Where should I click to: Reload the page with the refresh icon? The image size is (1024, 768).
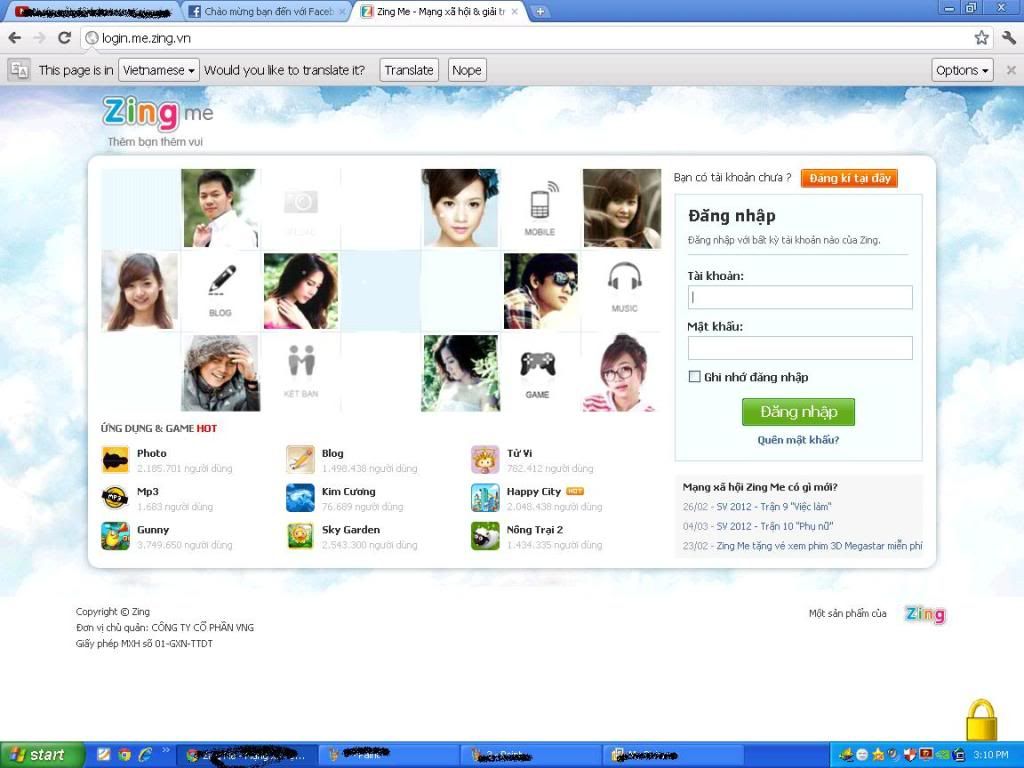64,38
